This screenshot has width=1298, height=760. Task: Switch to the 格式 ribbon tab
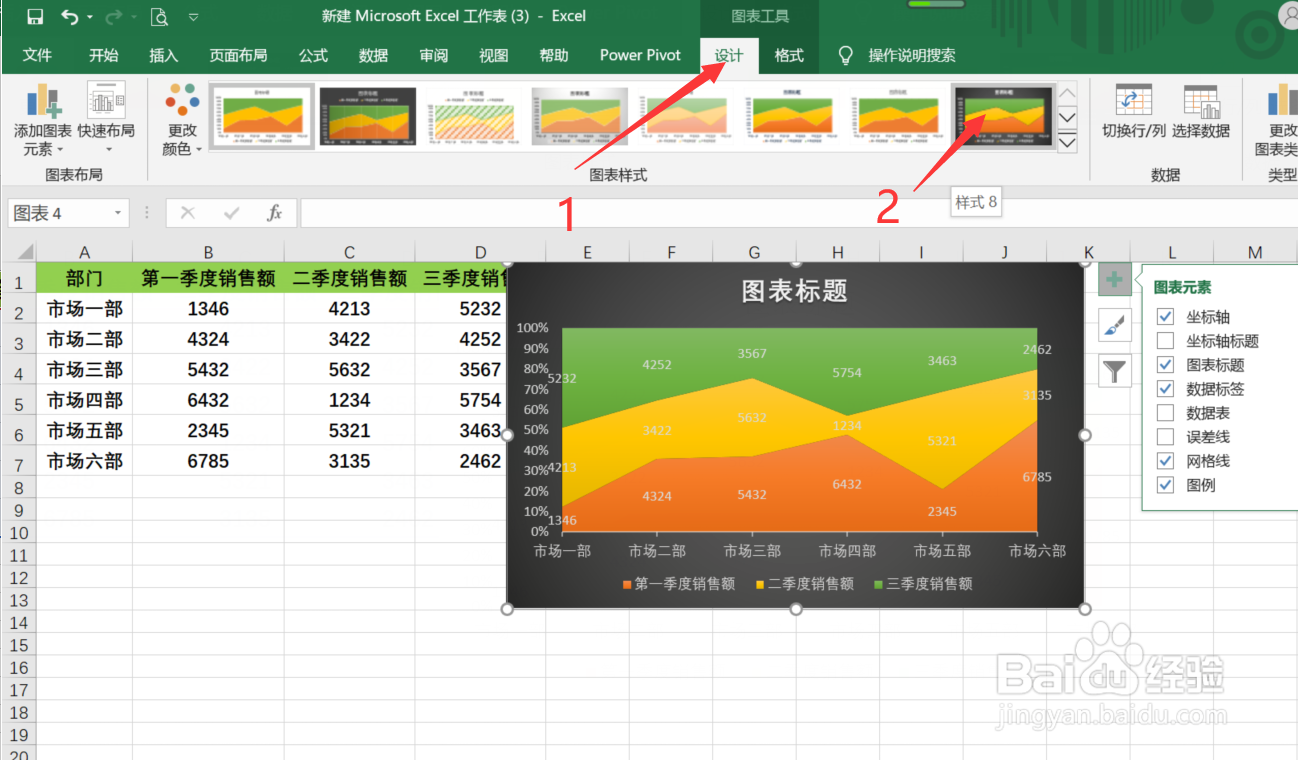pyautogui.click(x=789, y=56)
